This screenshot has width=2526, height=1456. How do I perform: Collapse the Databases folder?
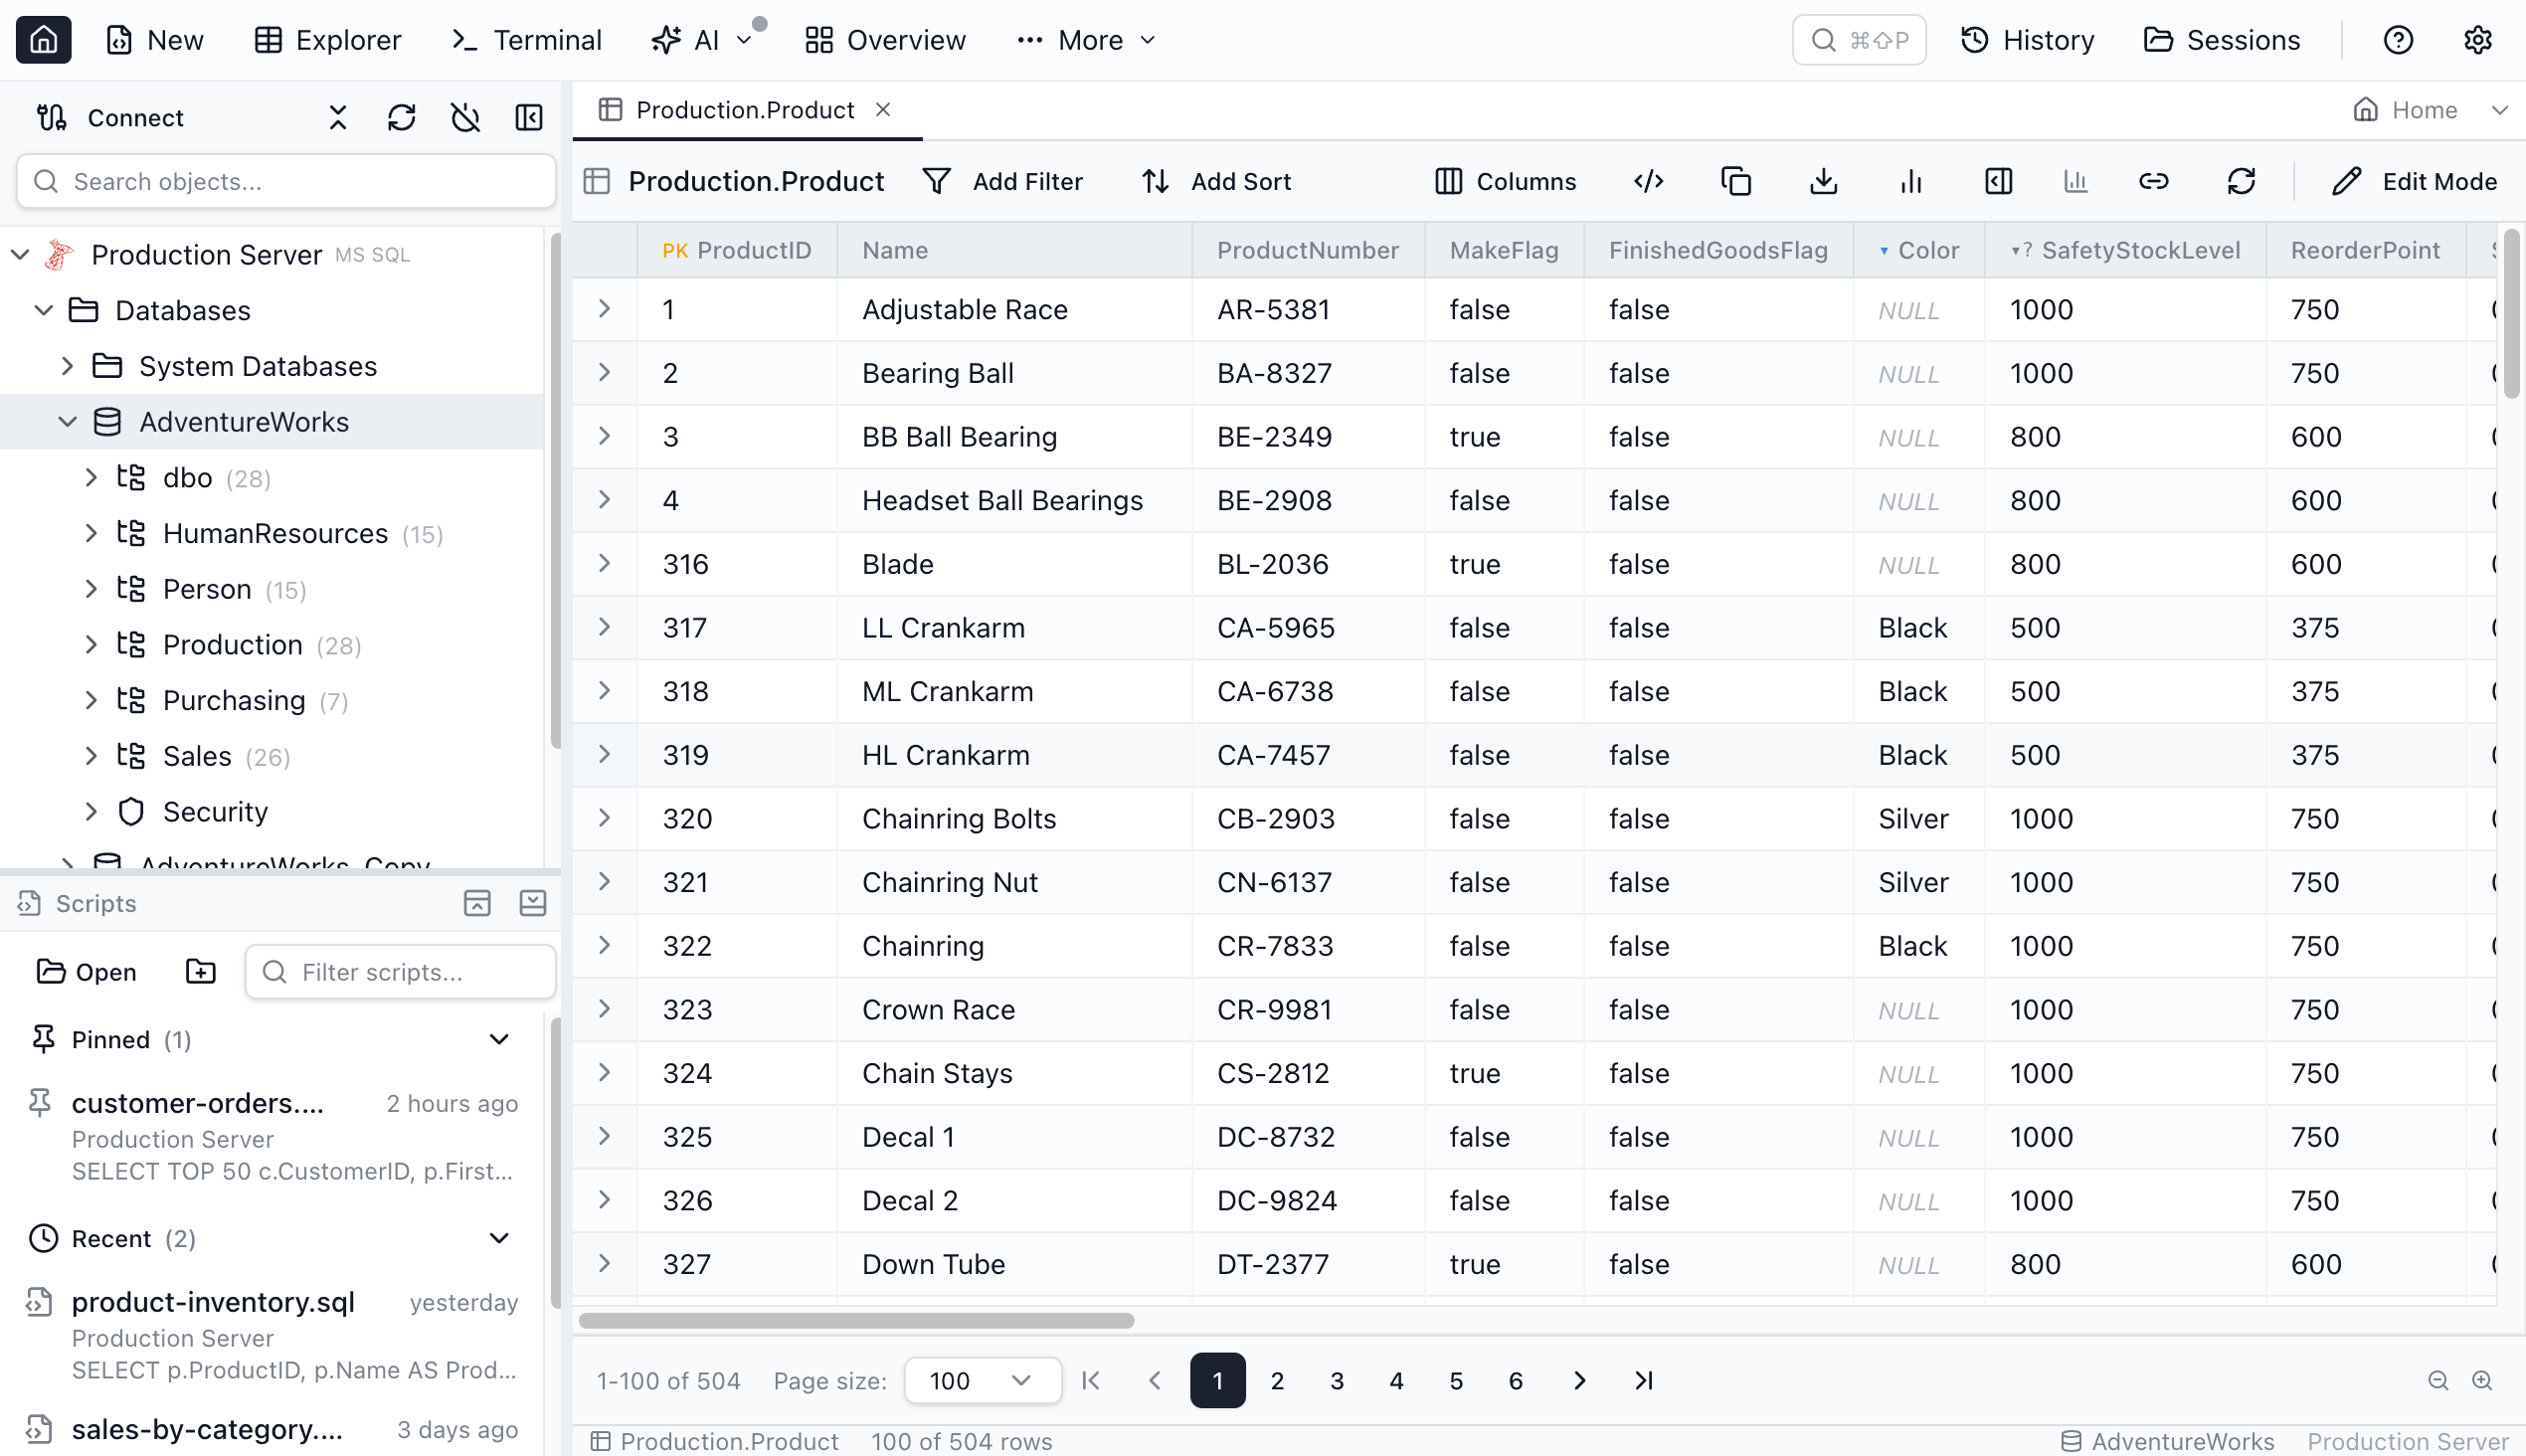[x=43, y=310]
